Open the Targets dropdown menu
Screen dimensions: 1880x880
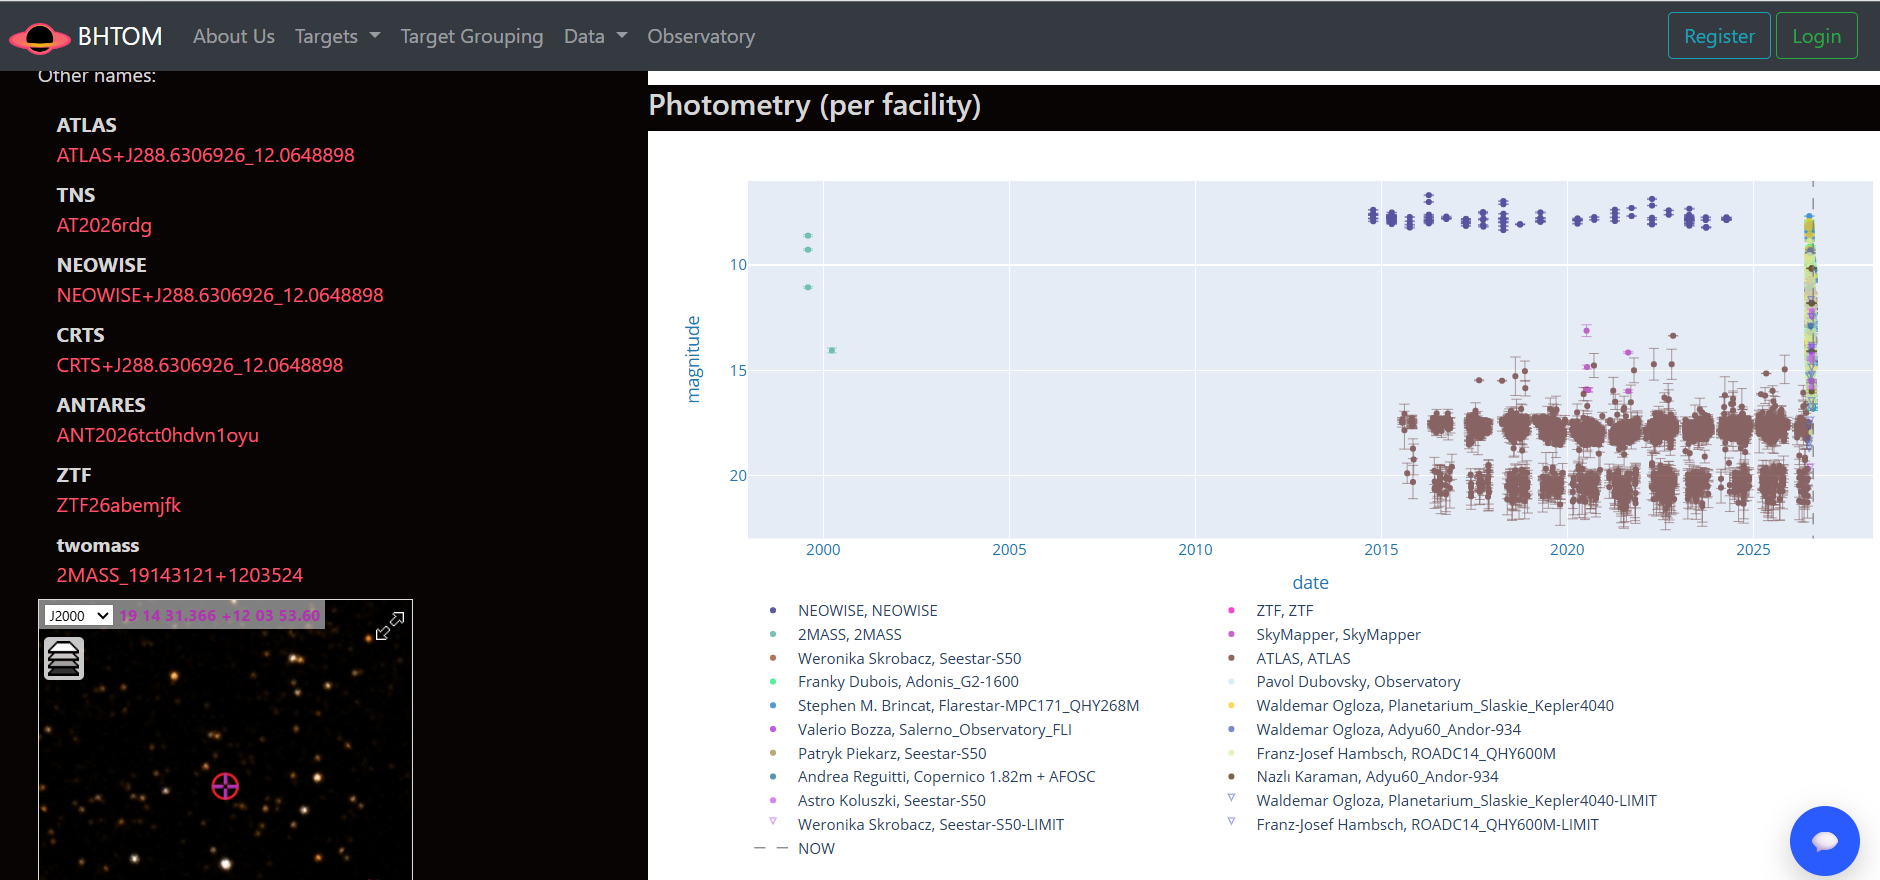[338, 36]
